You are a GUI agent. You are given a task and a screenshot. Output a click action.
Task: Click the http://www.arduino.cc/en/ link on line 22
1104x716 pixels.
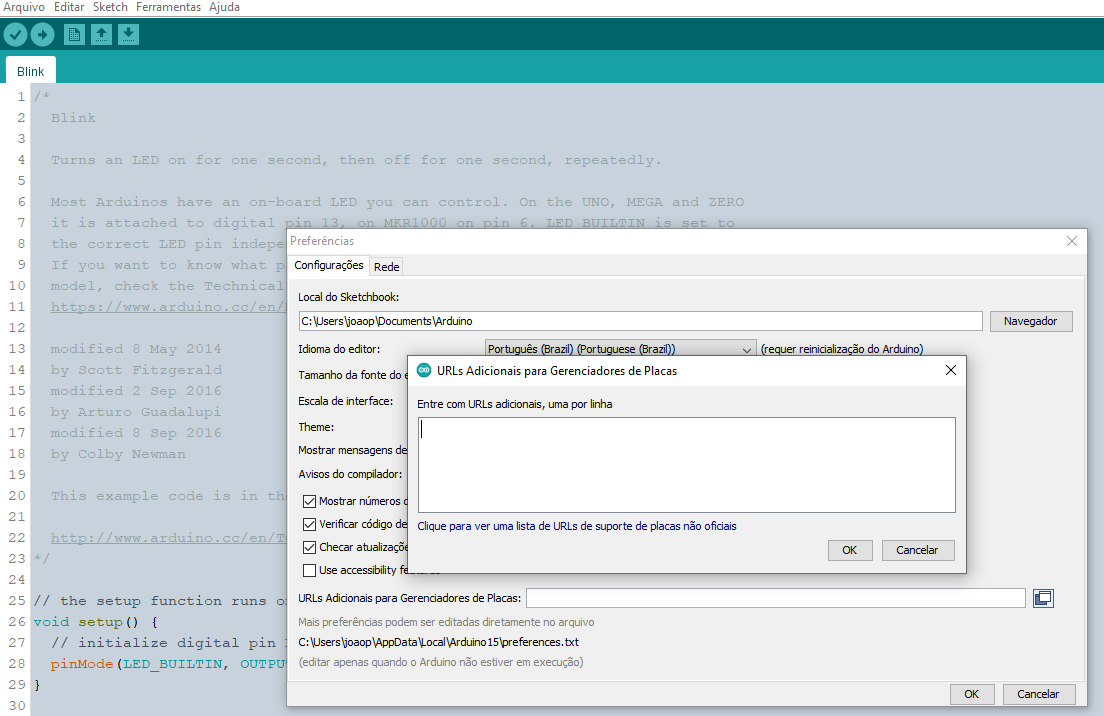tap(168, 538)
